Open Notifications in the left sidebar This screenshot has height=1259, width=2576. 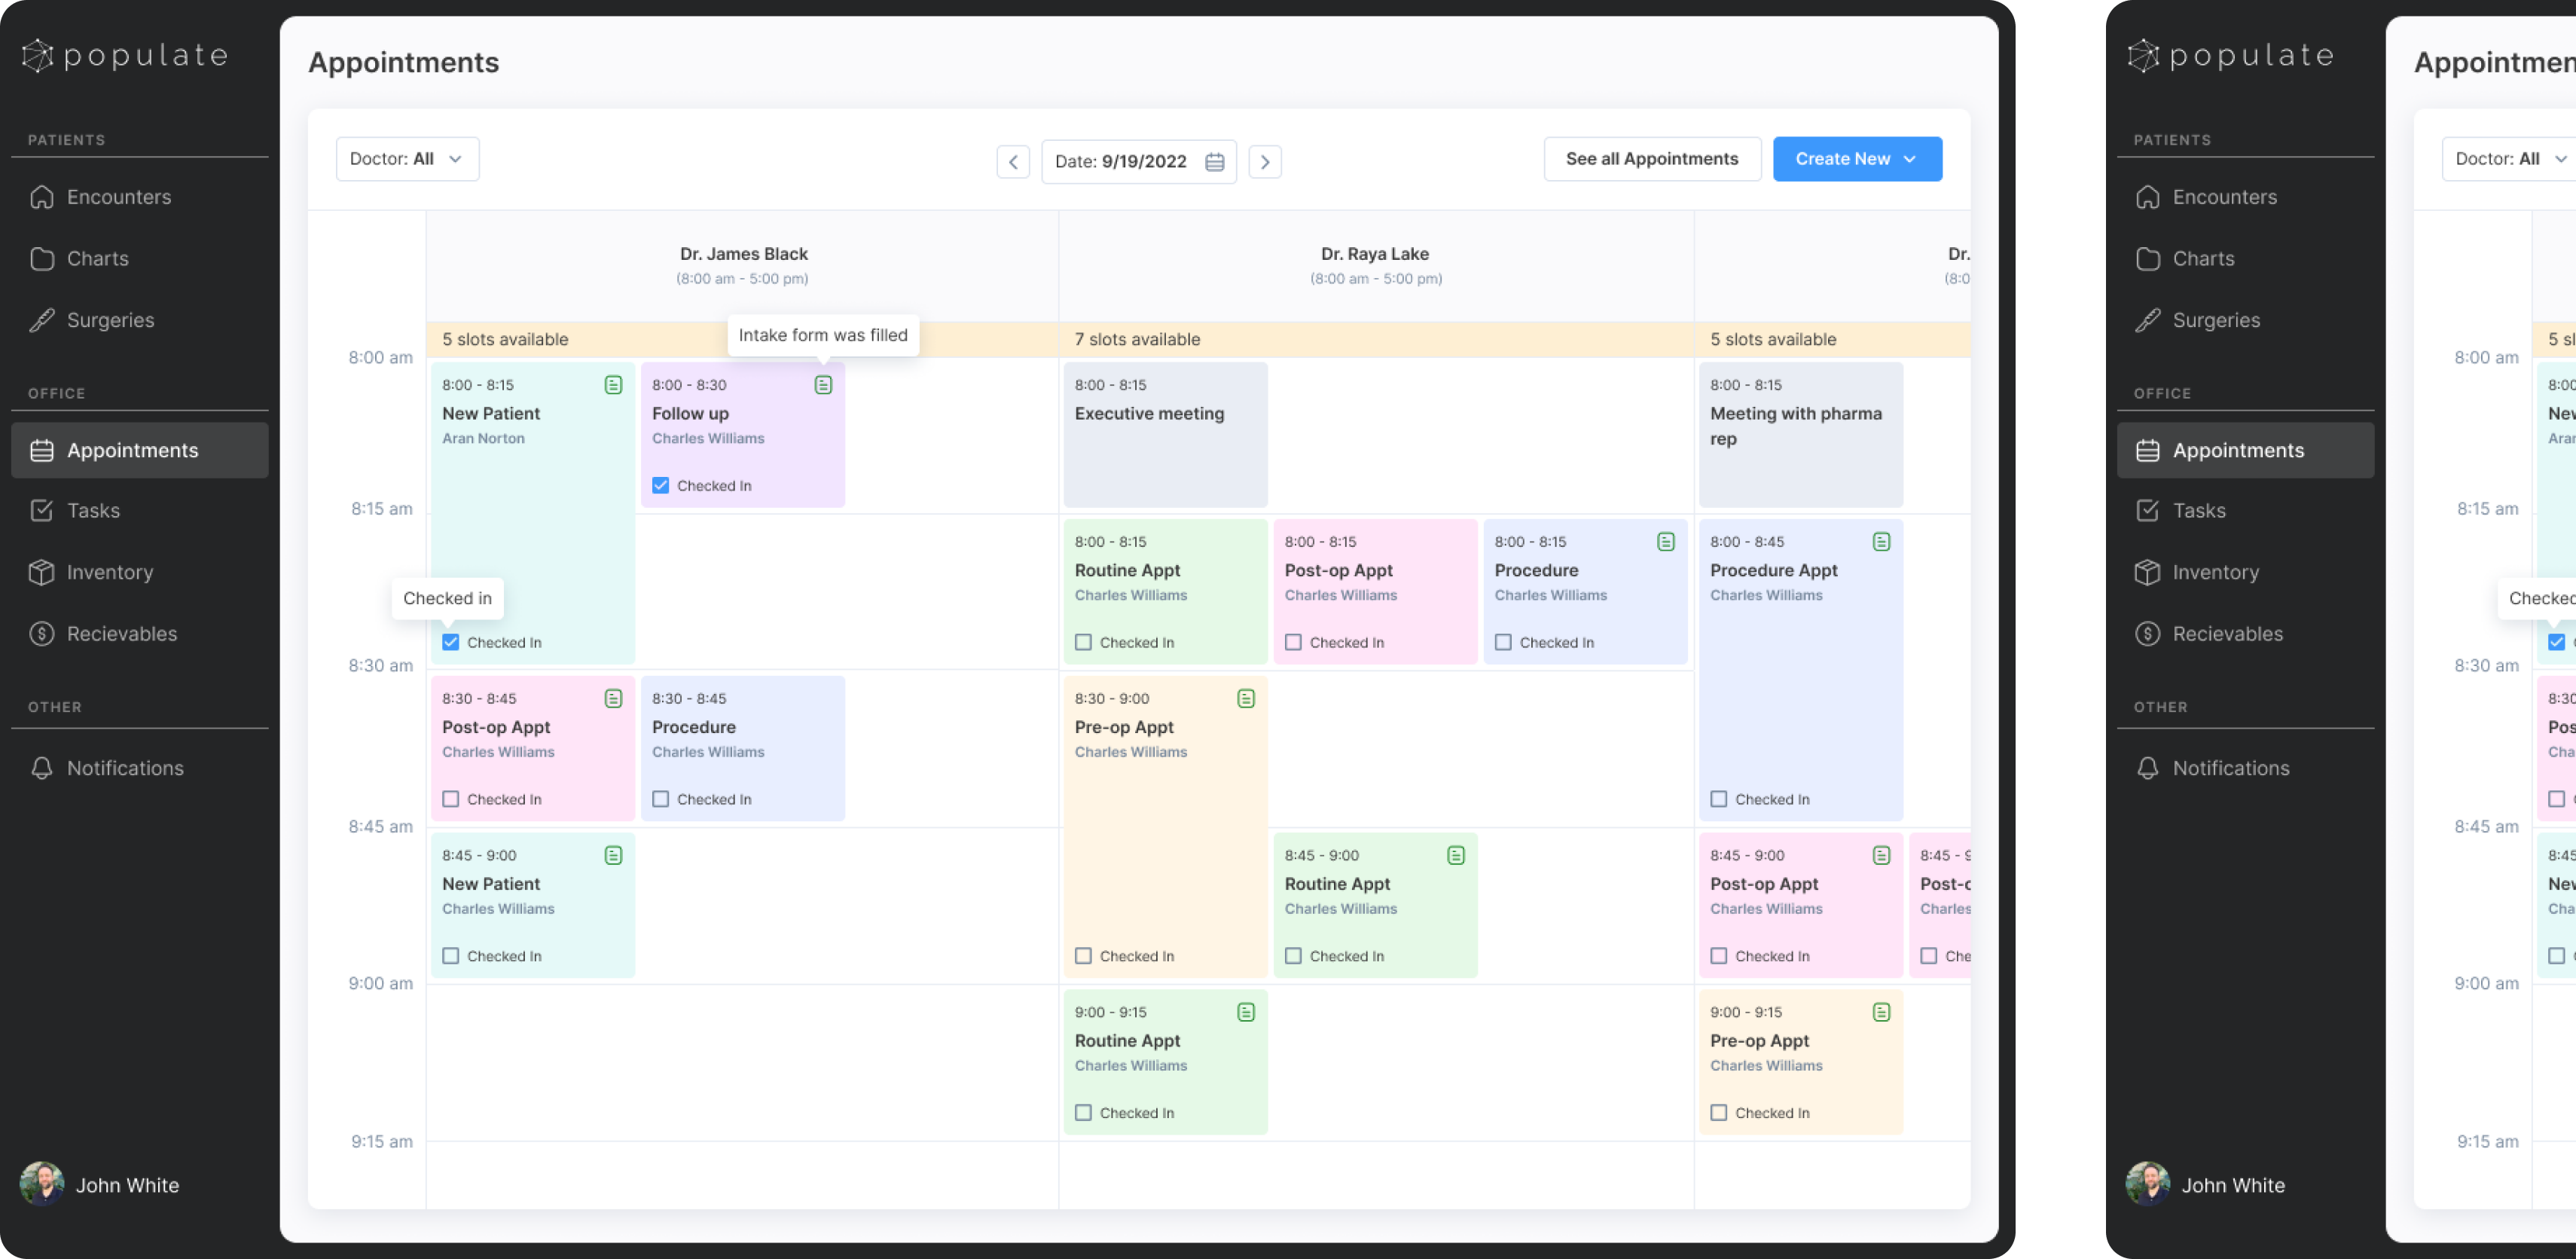point(125,768)
